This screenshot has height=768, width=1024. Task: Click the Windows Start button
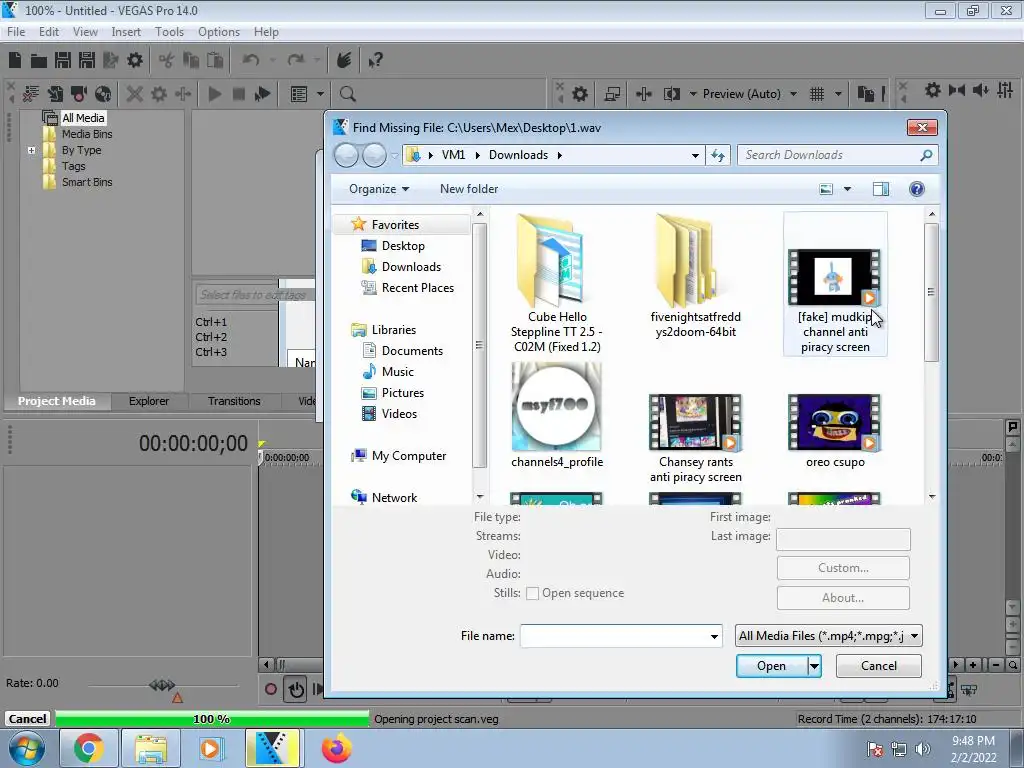[x=26, y=748]
